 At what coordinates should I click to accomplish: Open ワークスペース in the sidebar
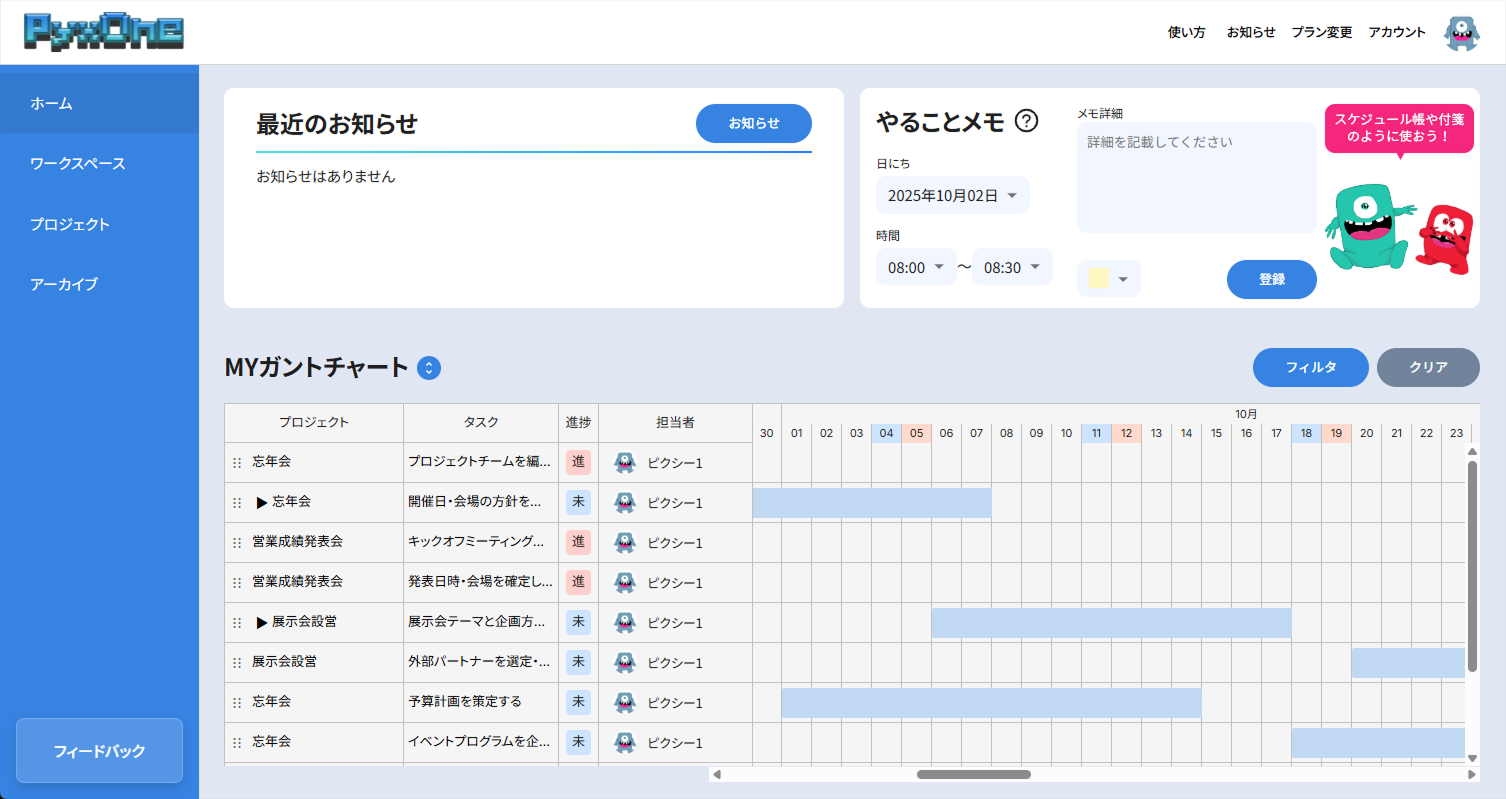[x=78, y=163]
